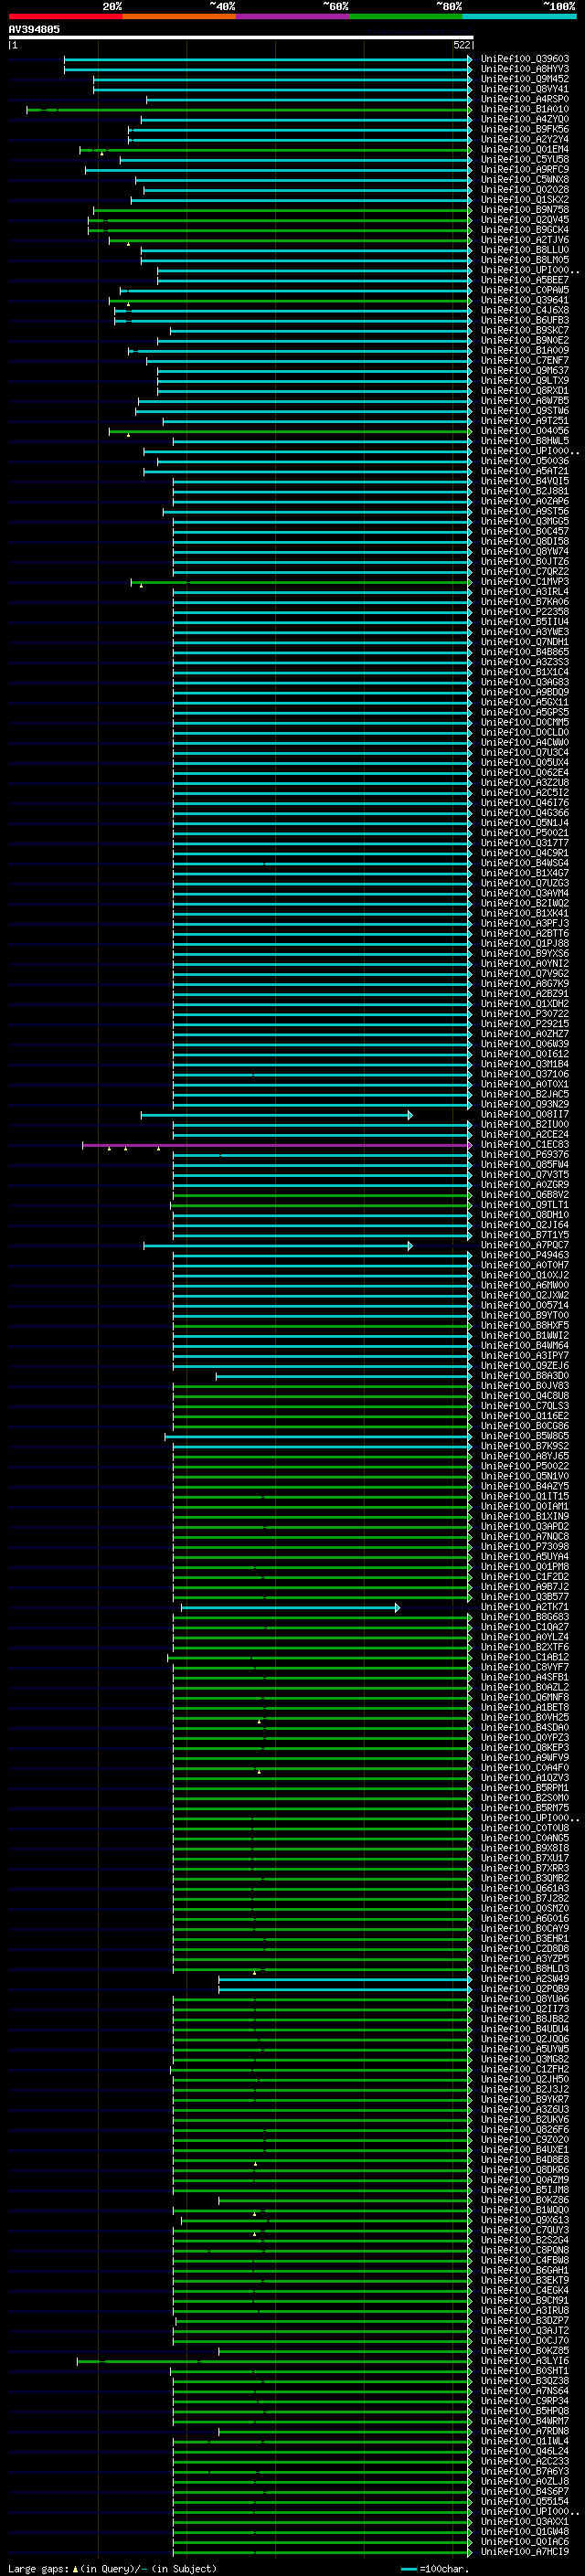Open hit UniRef100_Q9TLT1

[x=524, y=1204]
